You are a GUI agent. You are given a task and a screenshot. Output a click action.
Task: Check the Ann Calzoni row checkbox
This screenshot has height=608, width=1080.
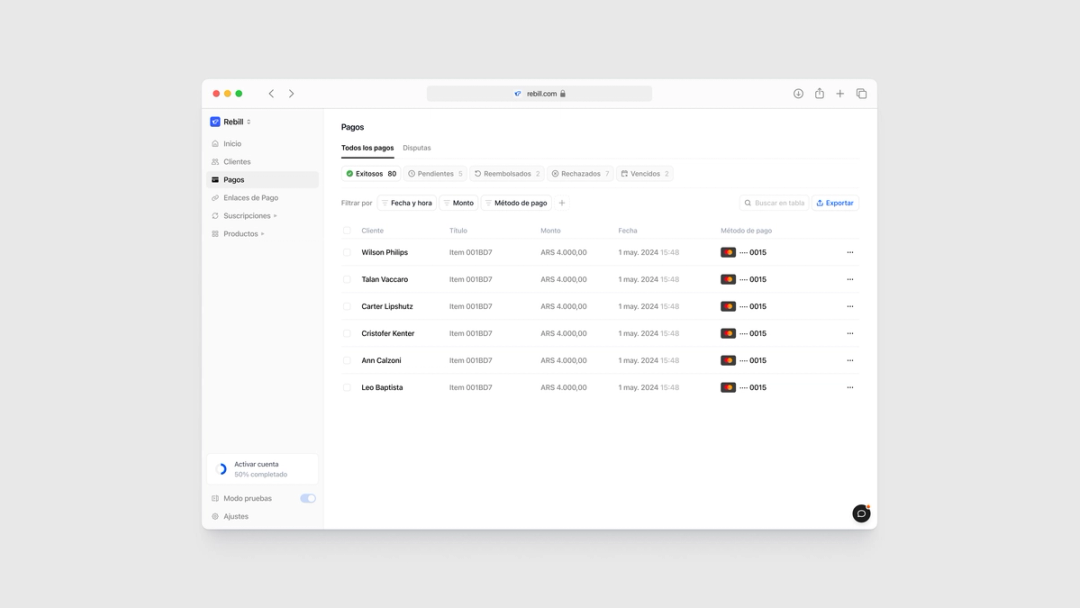point(347,360)
